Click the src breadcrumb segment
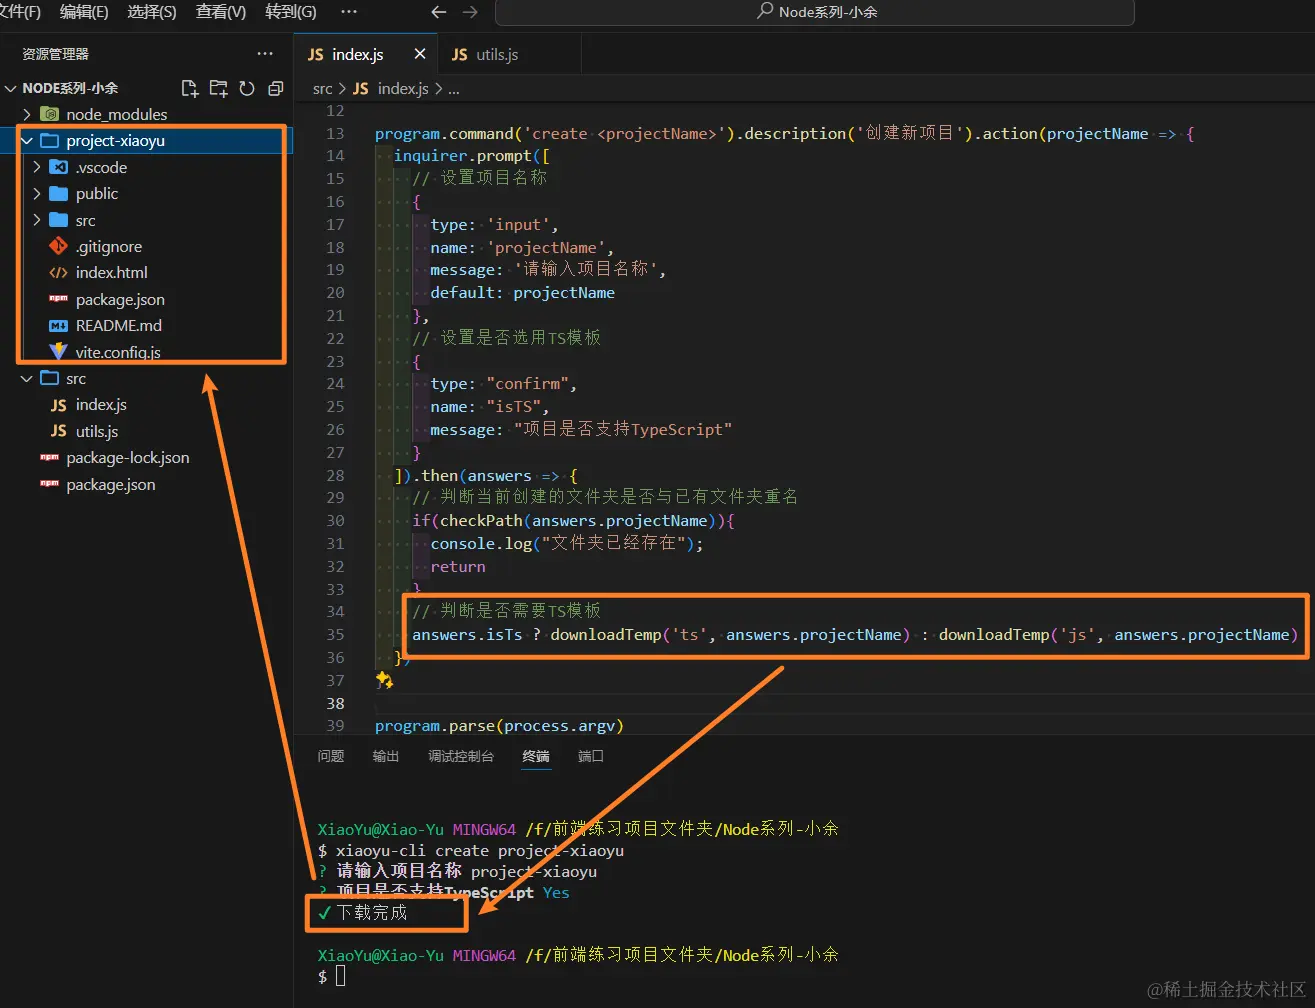Image resolution: width=1315 pixels, height=1008 pixels. click(x=322, y=88)
